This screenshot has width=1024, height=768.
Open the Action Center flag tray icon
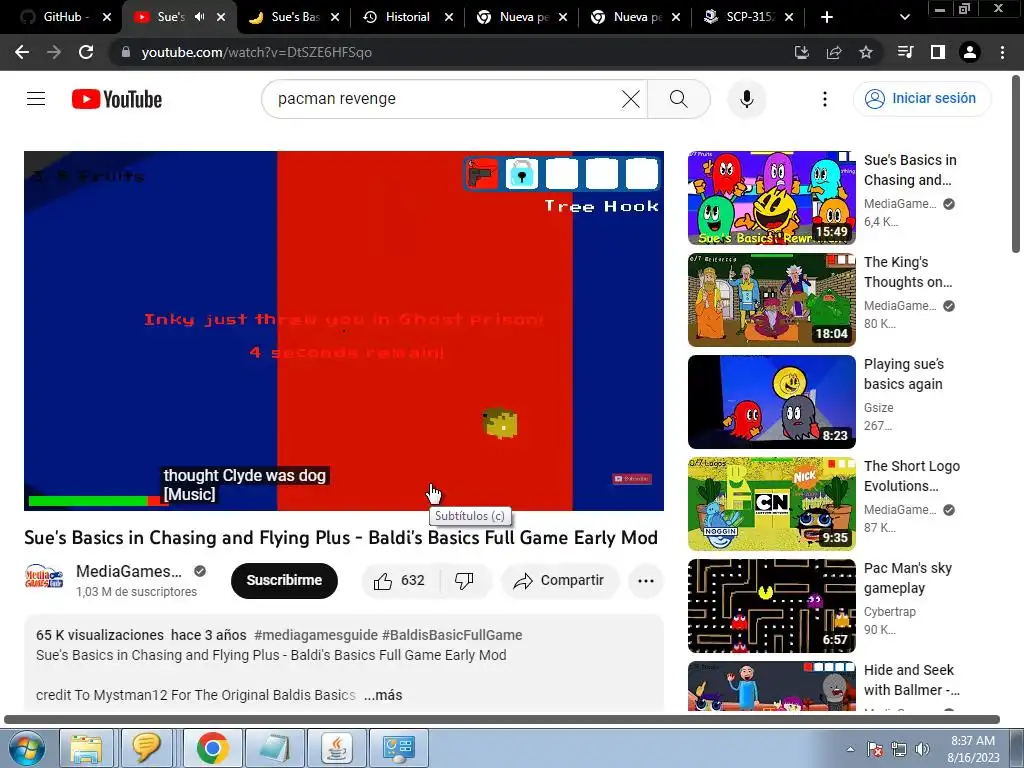(875, 749)
